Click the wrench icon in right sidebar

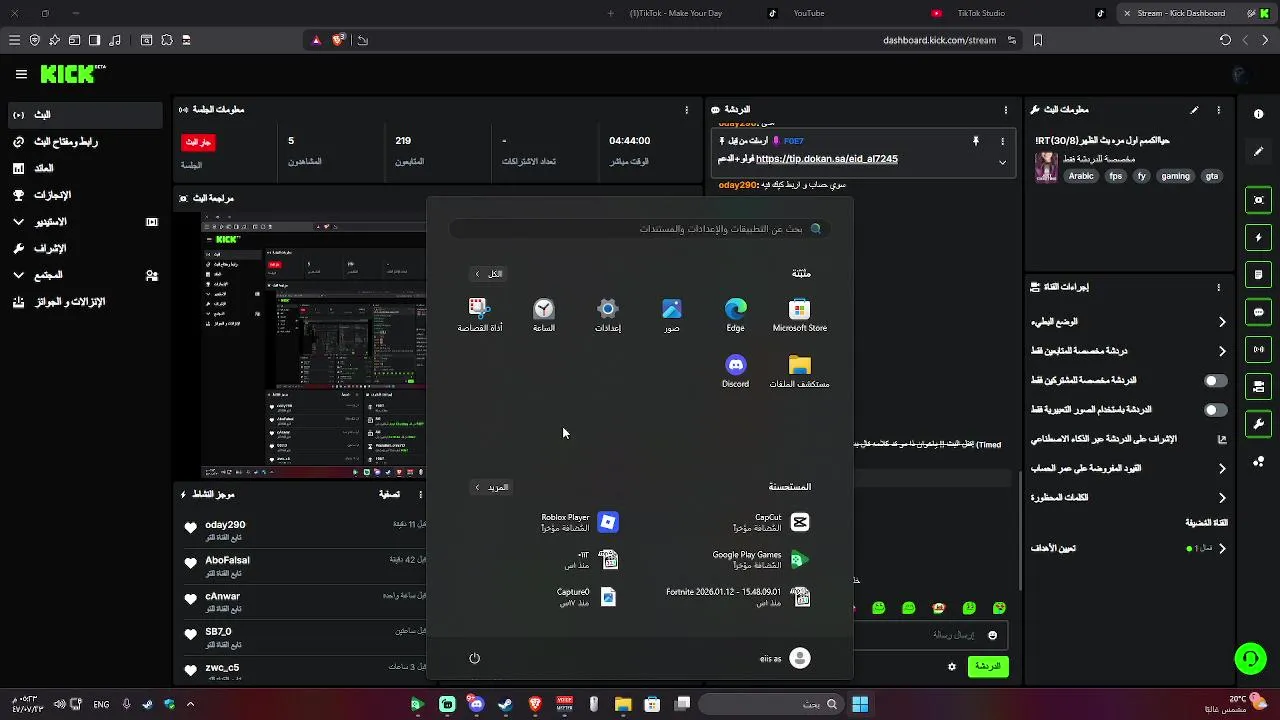(x=1259, y=424)
